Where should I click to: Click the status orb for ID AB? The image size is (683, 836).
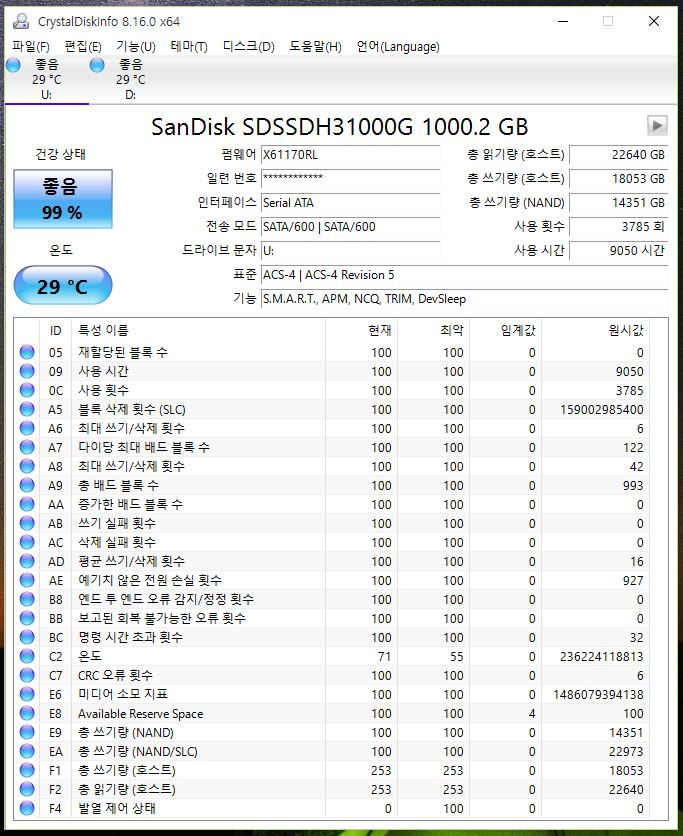[x=27, y=524]
